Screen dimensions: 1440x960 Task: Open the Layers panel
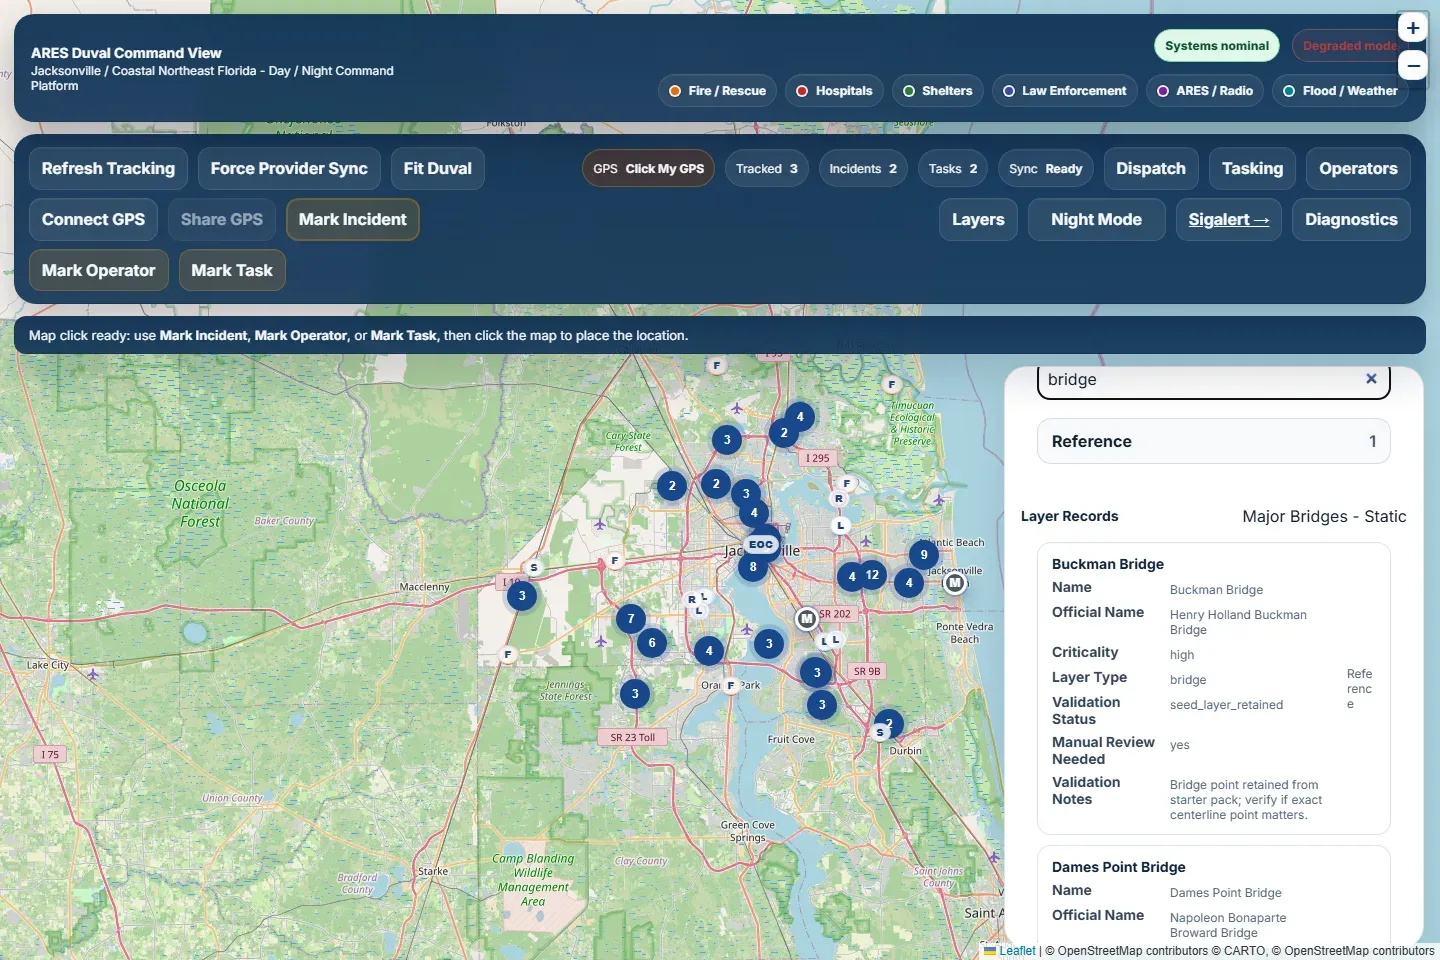[x=978, y=220]
